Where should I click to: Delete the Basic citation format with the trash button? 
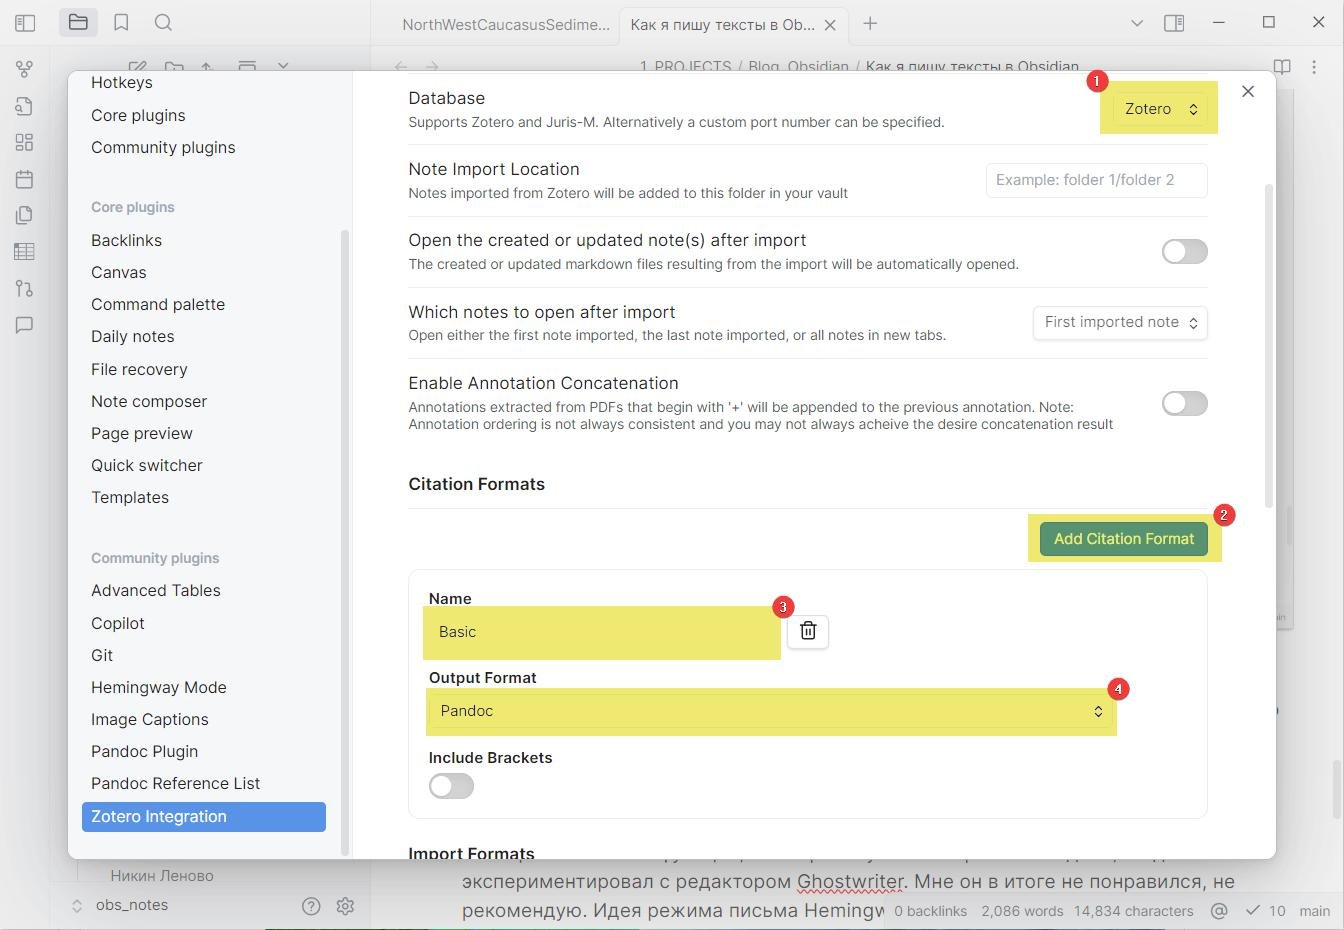[807, 631]
